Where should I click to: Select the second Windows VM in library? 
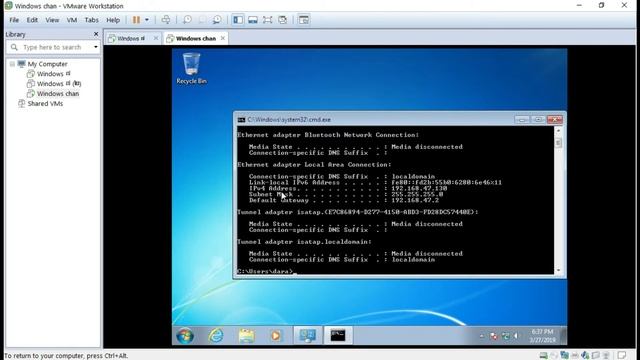(54, 84)
